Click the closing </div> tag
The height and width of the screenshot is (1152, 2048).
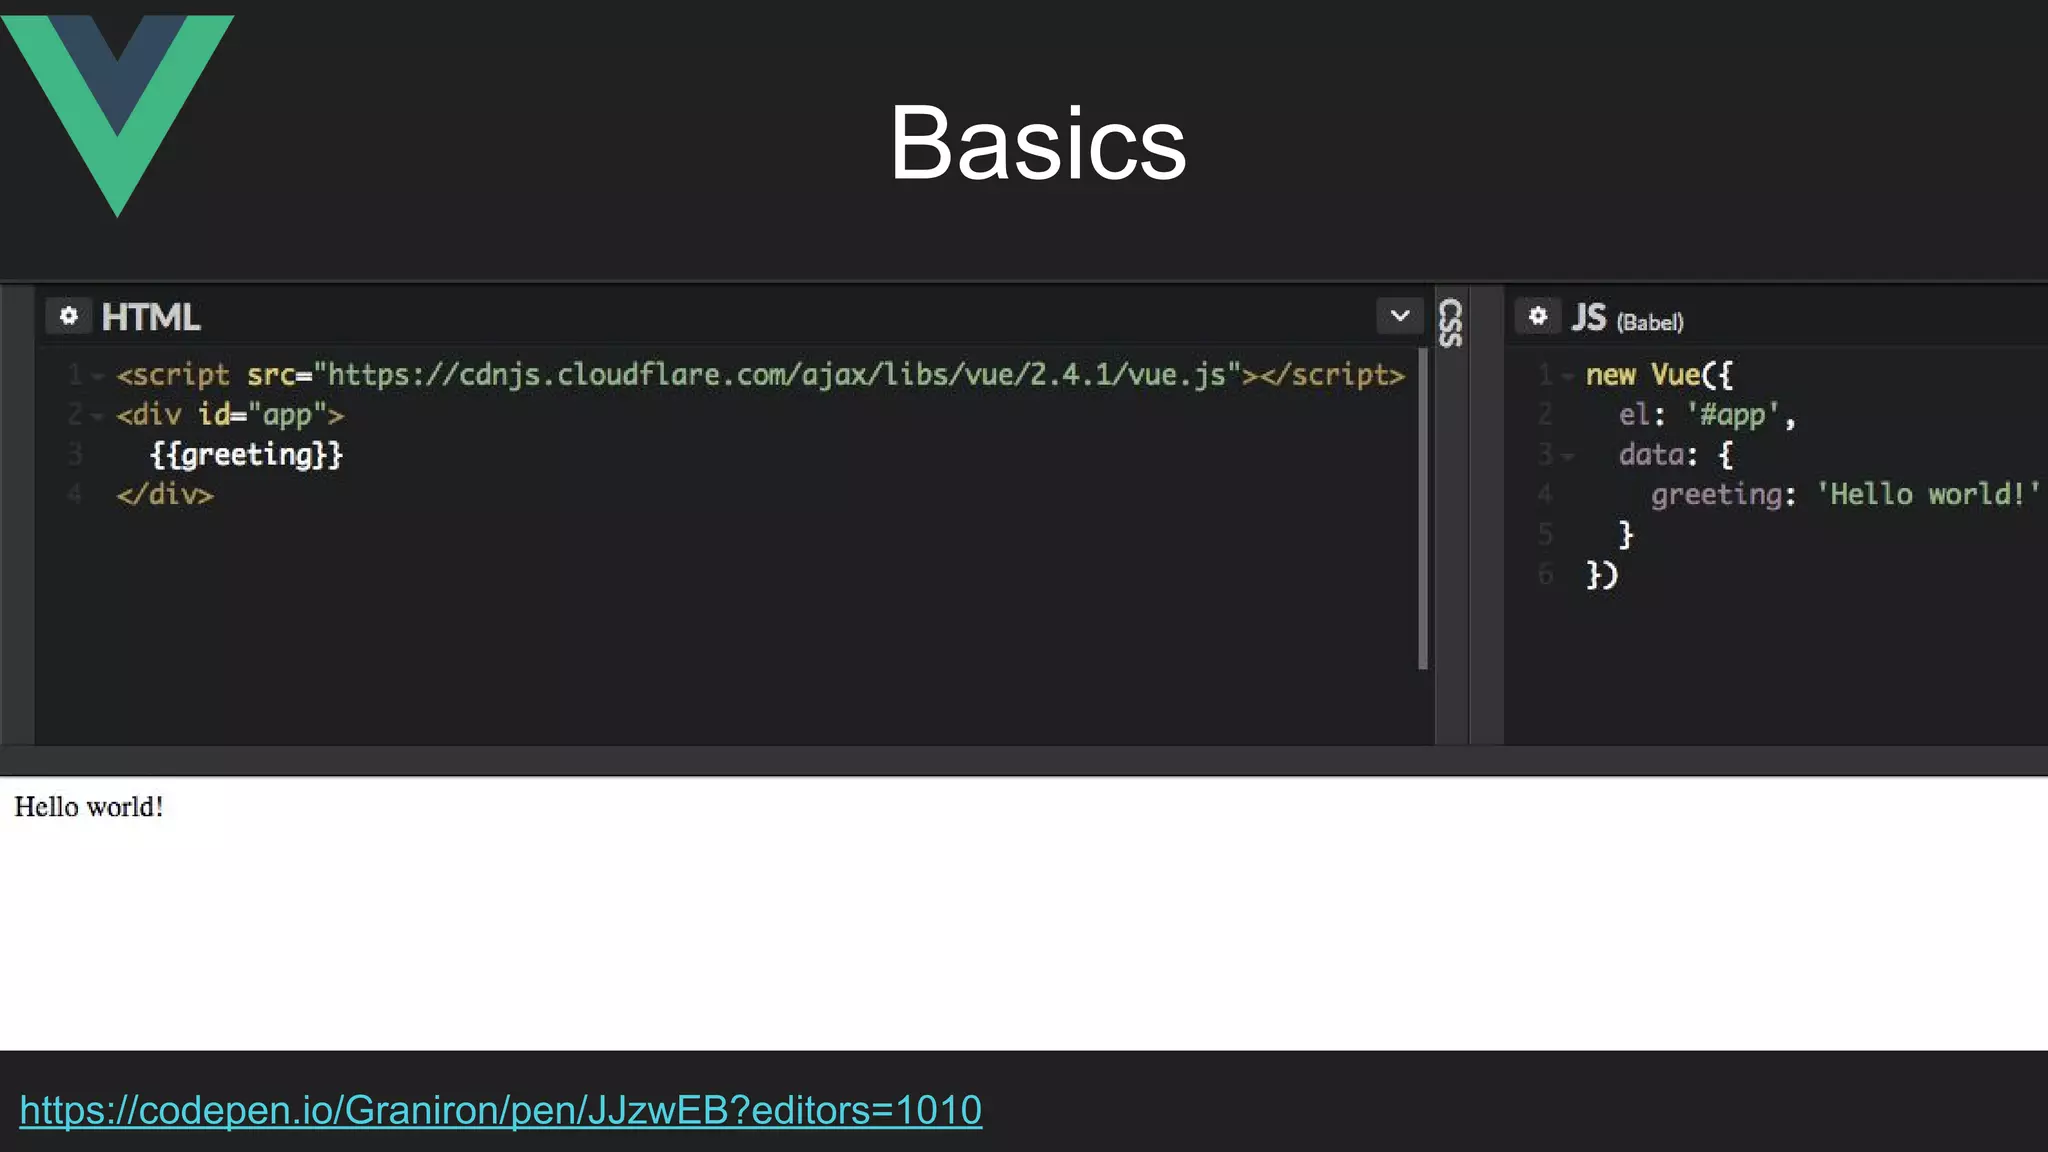point(165,495)
